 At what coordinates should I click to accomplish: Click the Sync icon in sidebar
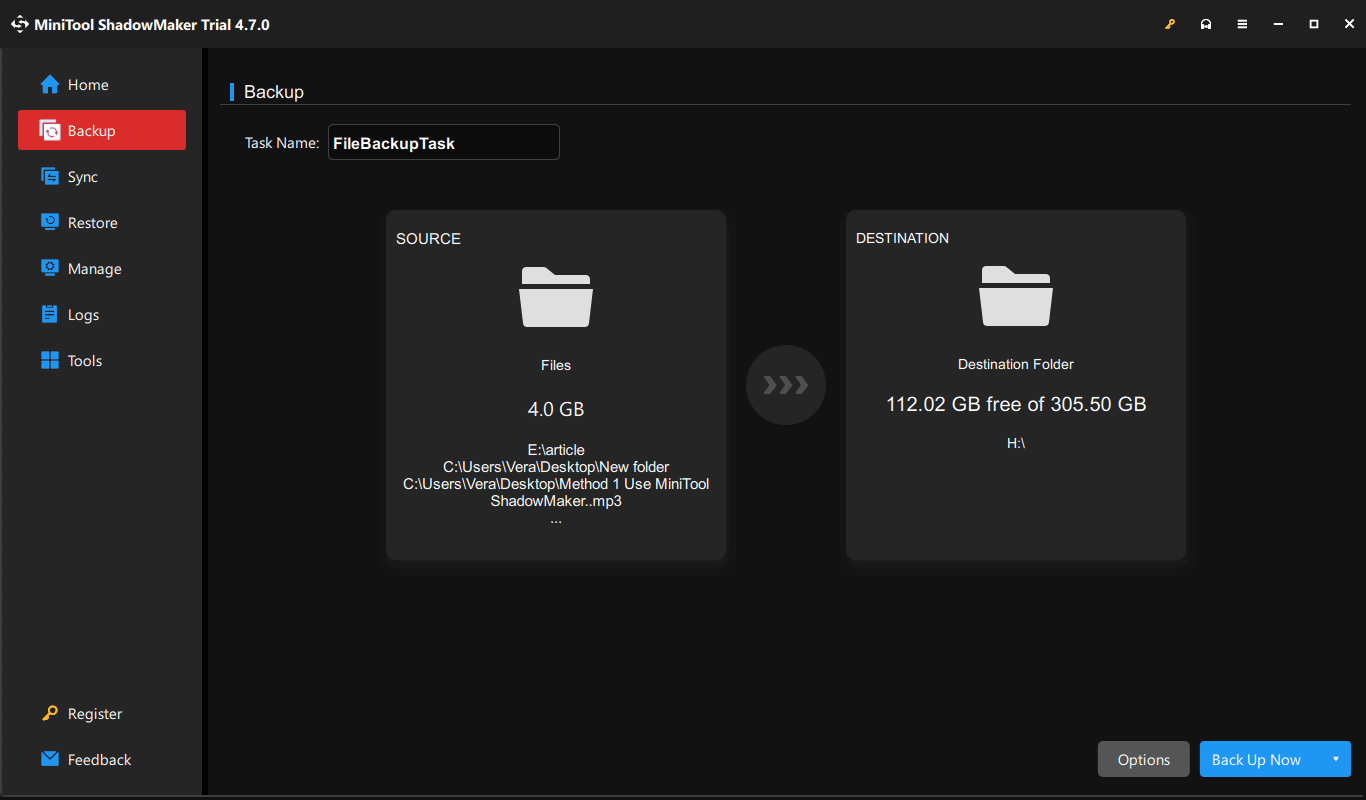point(50,177)
